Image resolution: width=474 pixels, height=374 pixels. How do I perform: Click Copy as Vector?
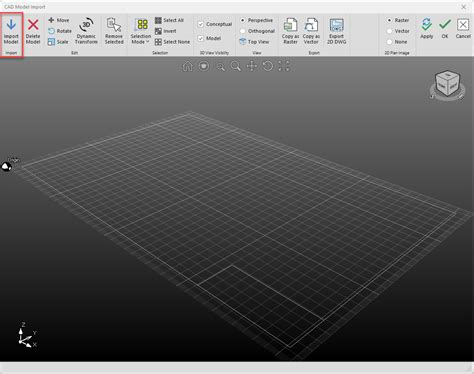pyautogui.click(x=311, y=31)
